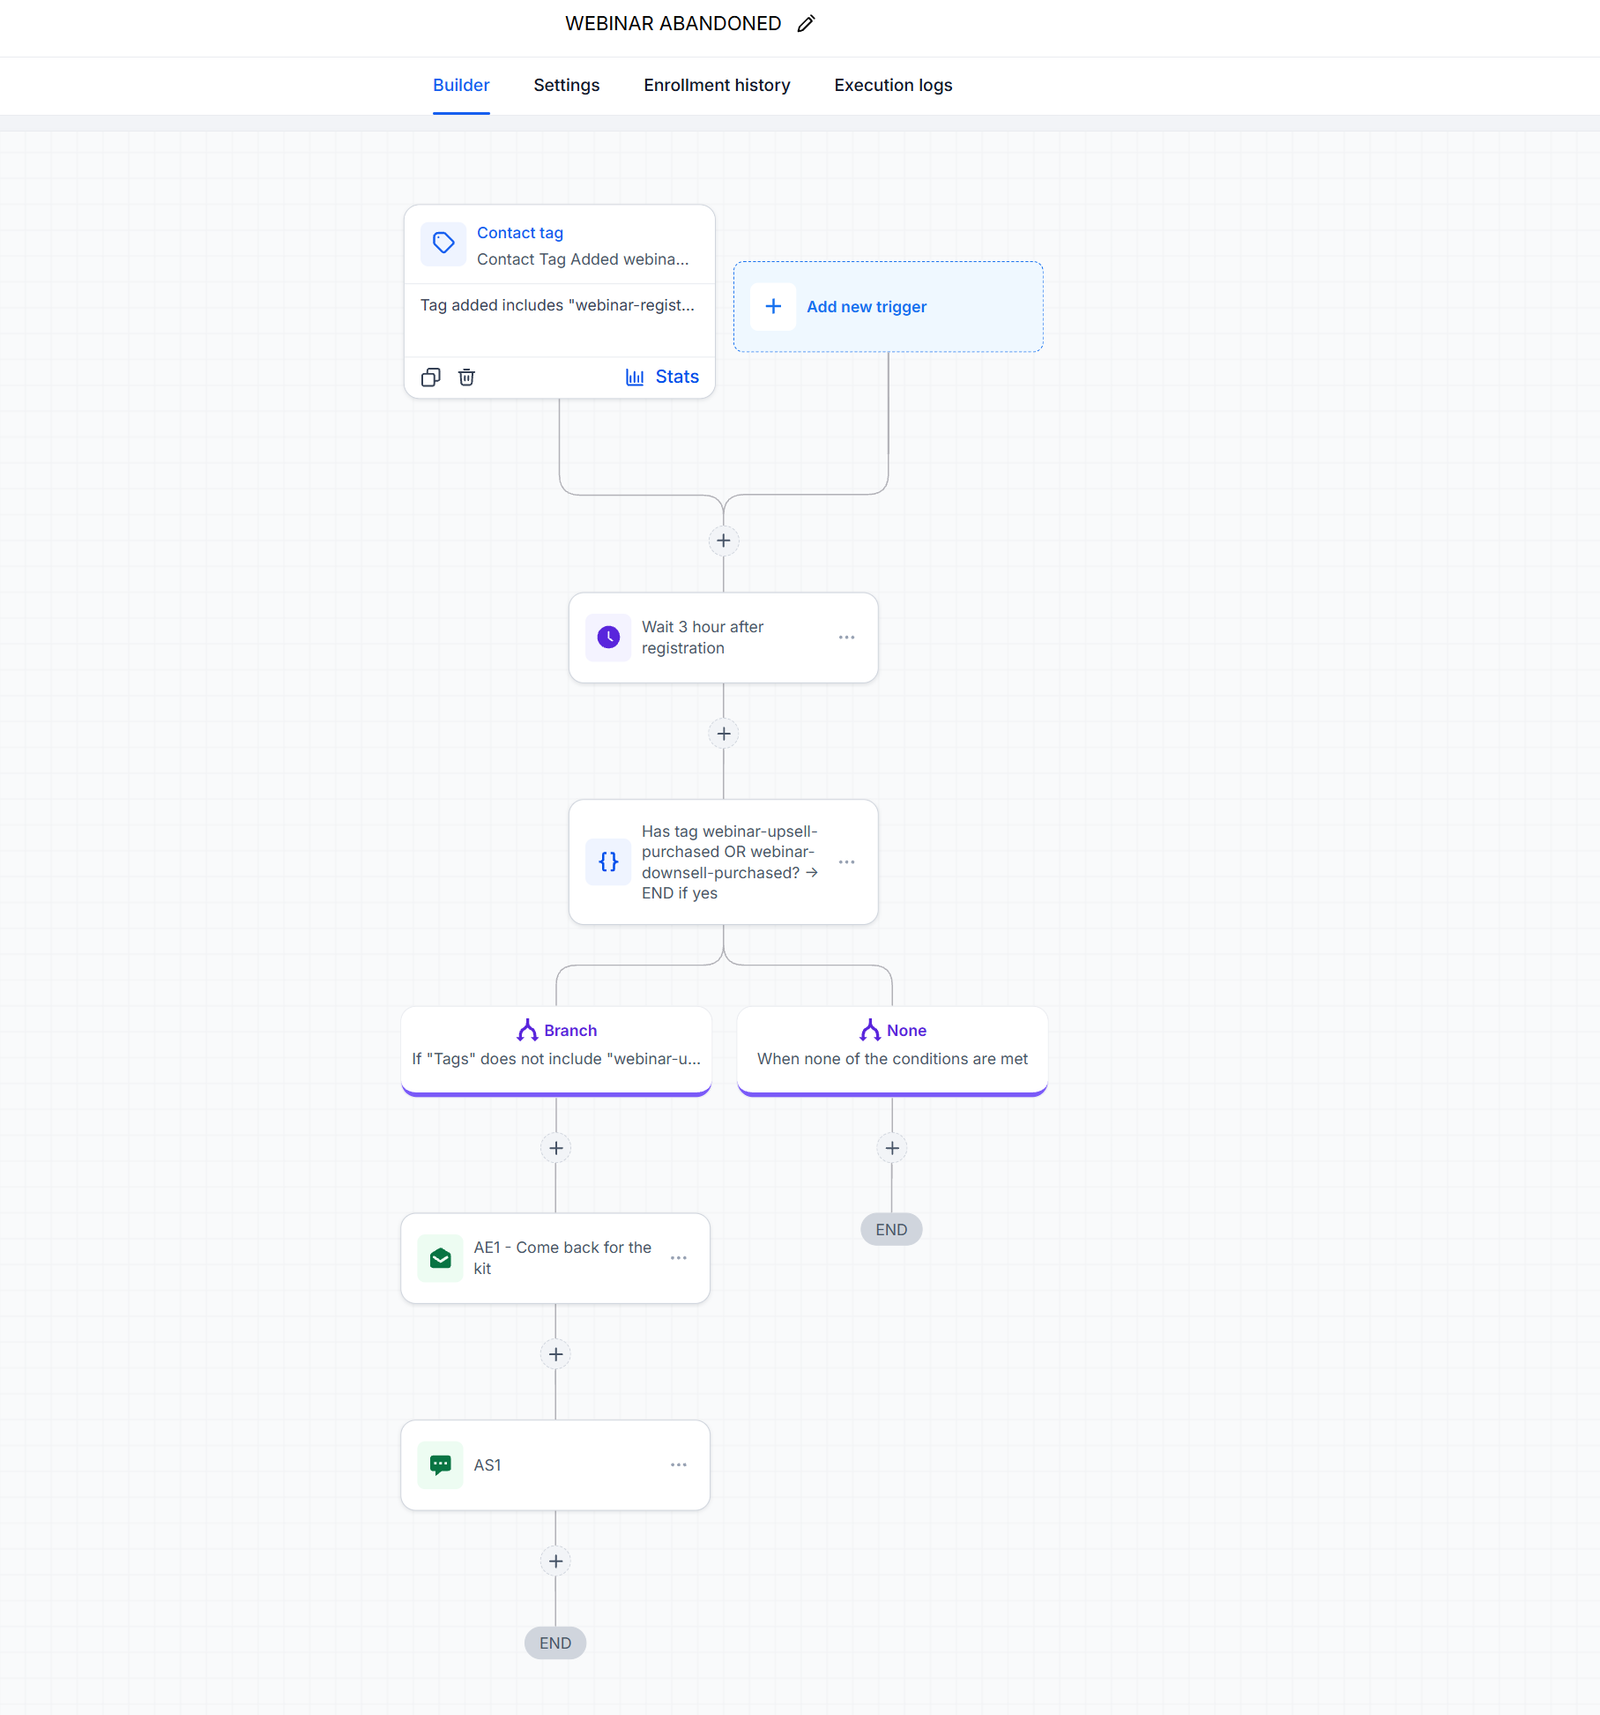Select the Branch condition card

coord(556,1050)
